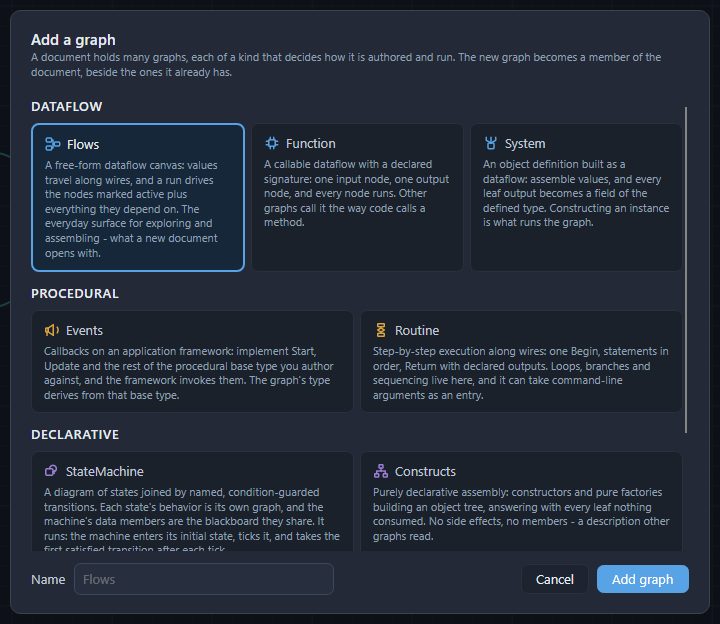720x624 pixels.
Task: Click the PROCEDURAL section heading
Action: [x=75, y=293]
